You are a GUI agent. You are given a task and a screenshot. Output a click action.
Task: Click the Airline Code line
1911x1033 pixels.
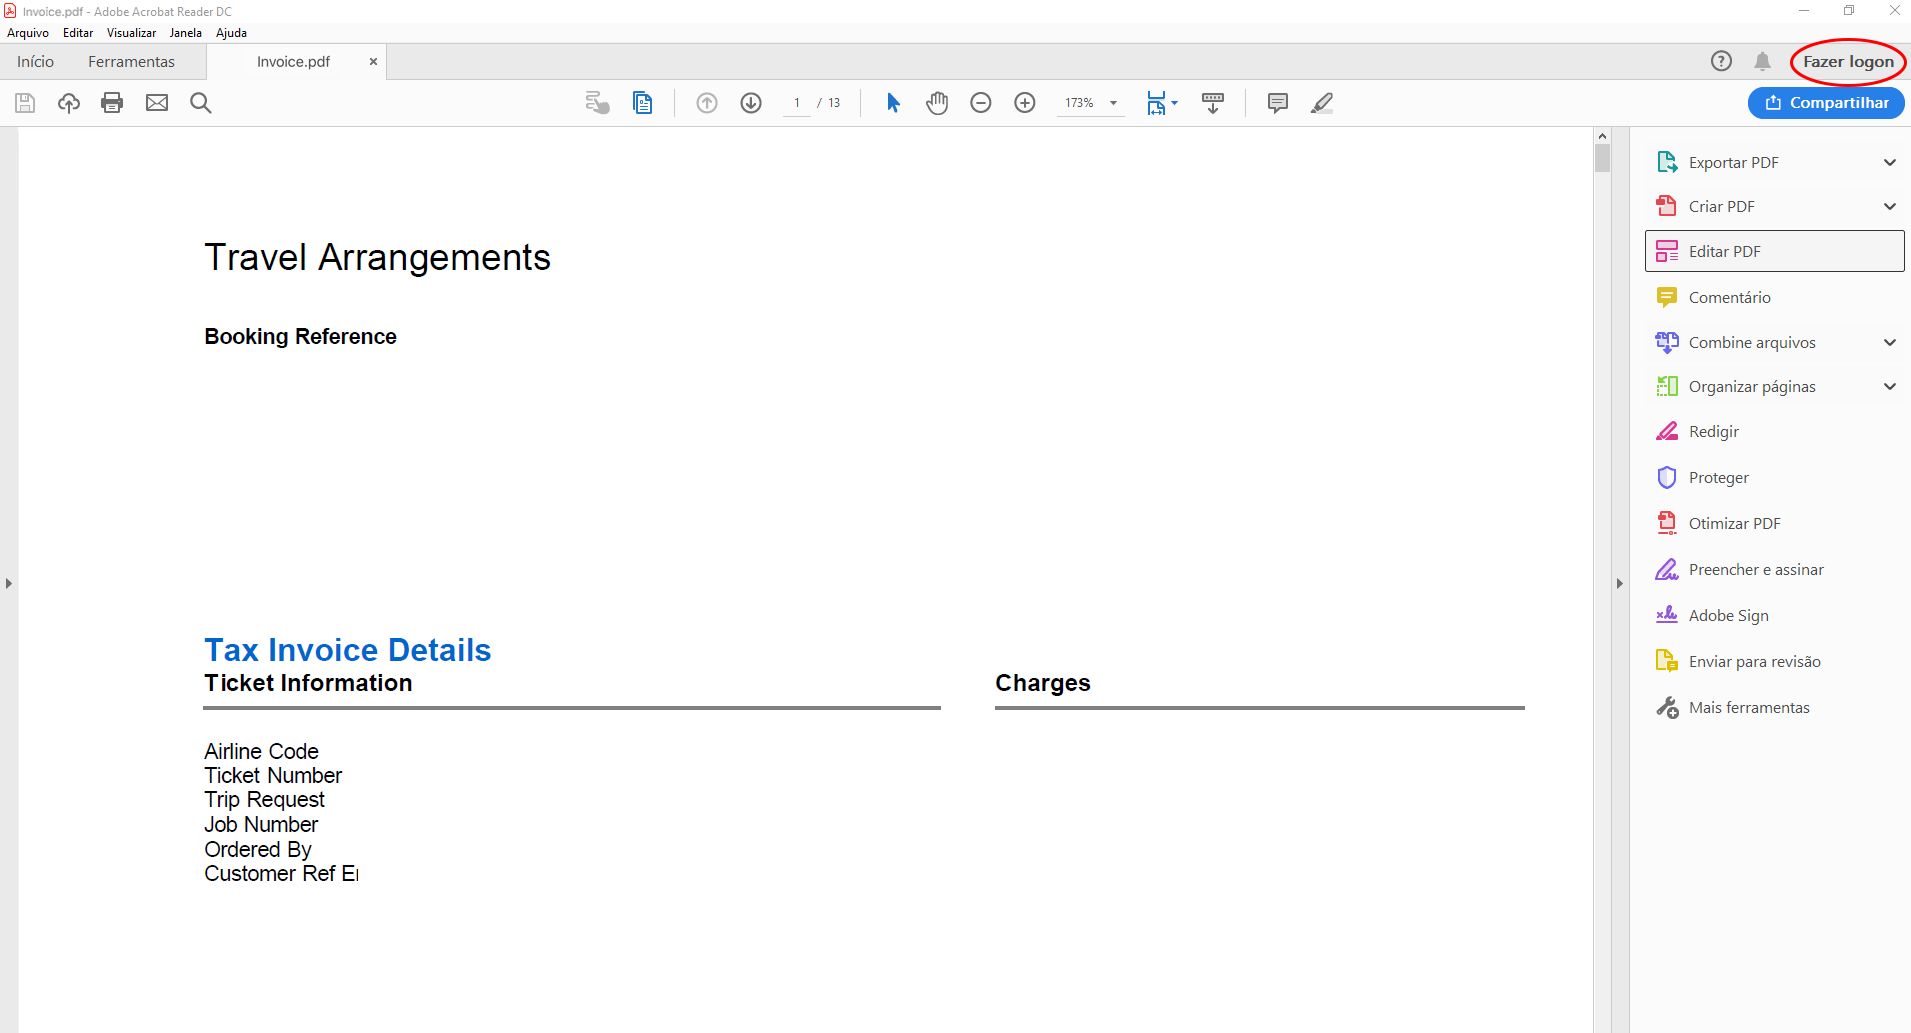261,751
